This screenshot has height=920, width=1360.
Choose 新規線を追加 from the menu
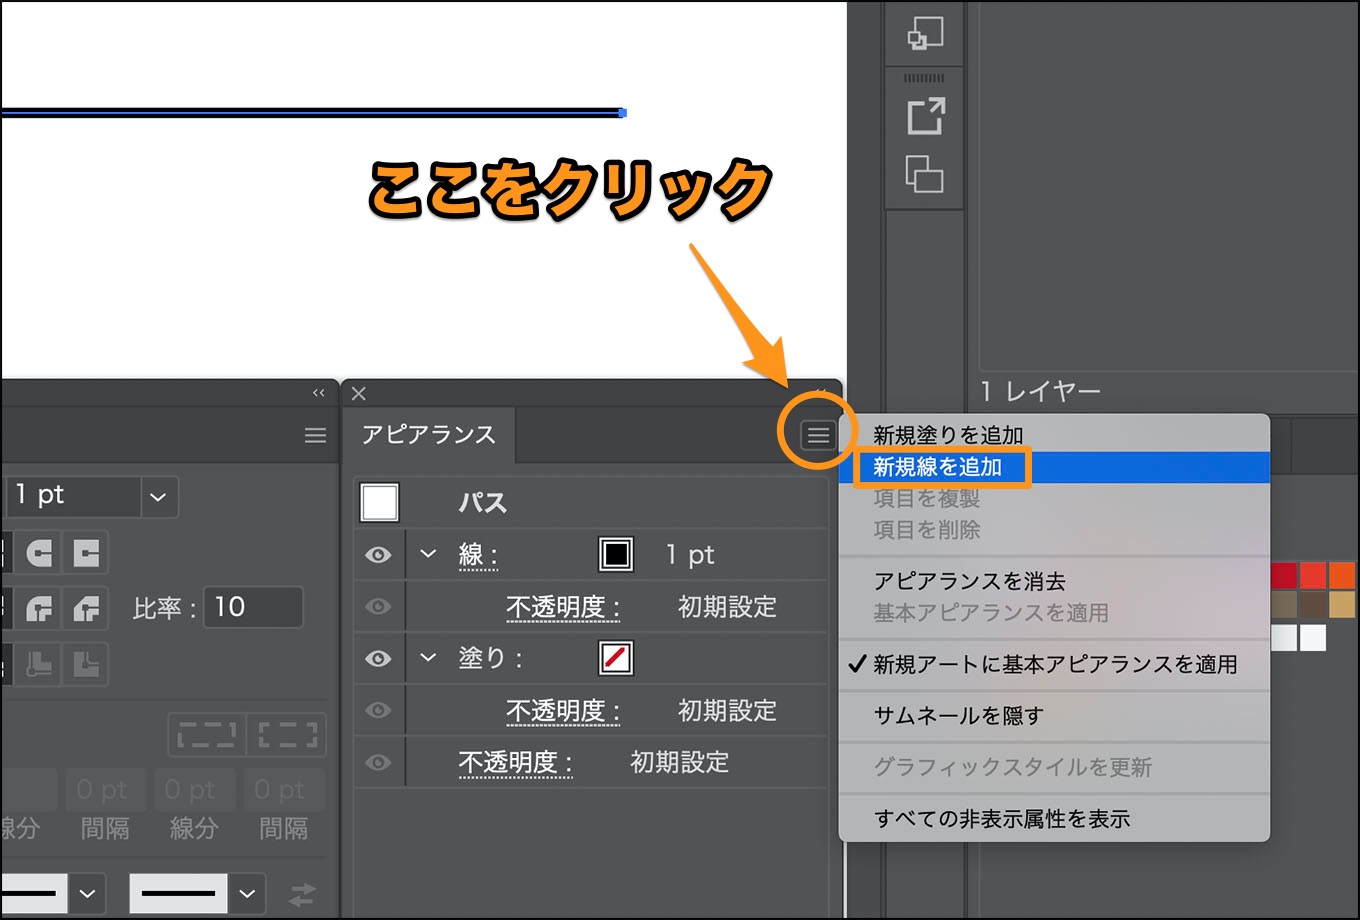coord(1055,467)
